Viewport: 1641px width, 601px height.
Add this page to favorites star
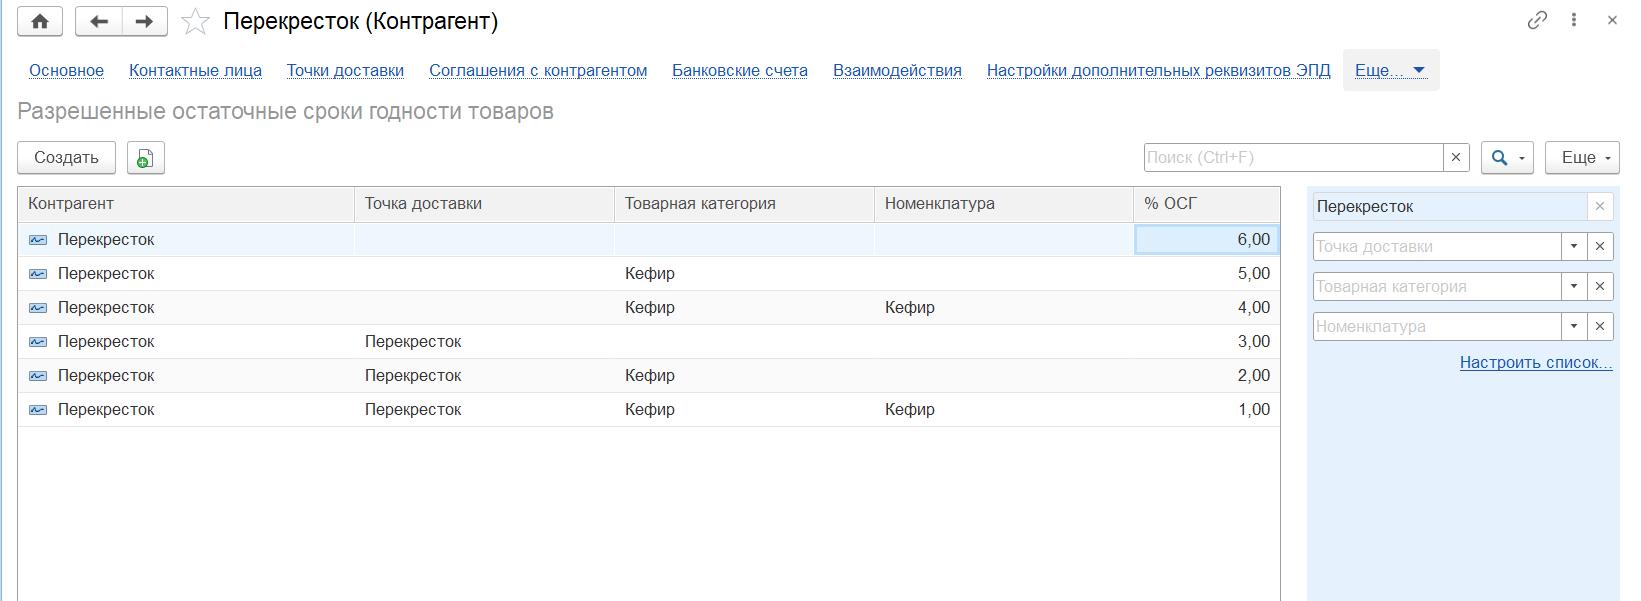coord(195,22)
